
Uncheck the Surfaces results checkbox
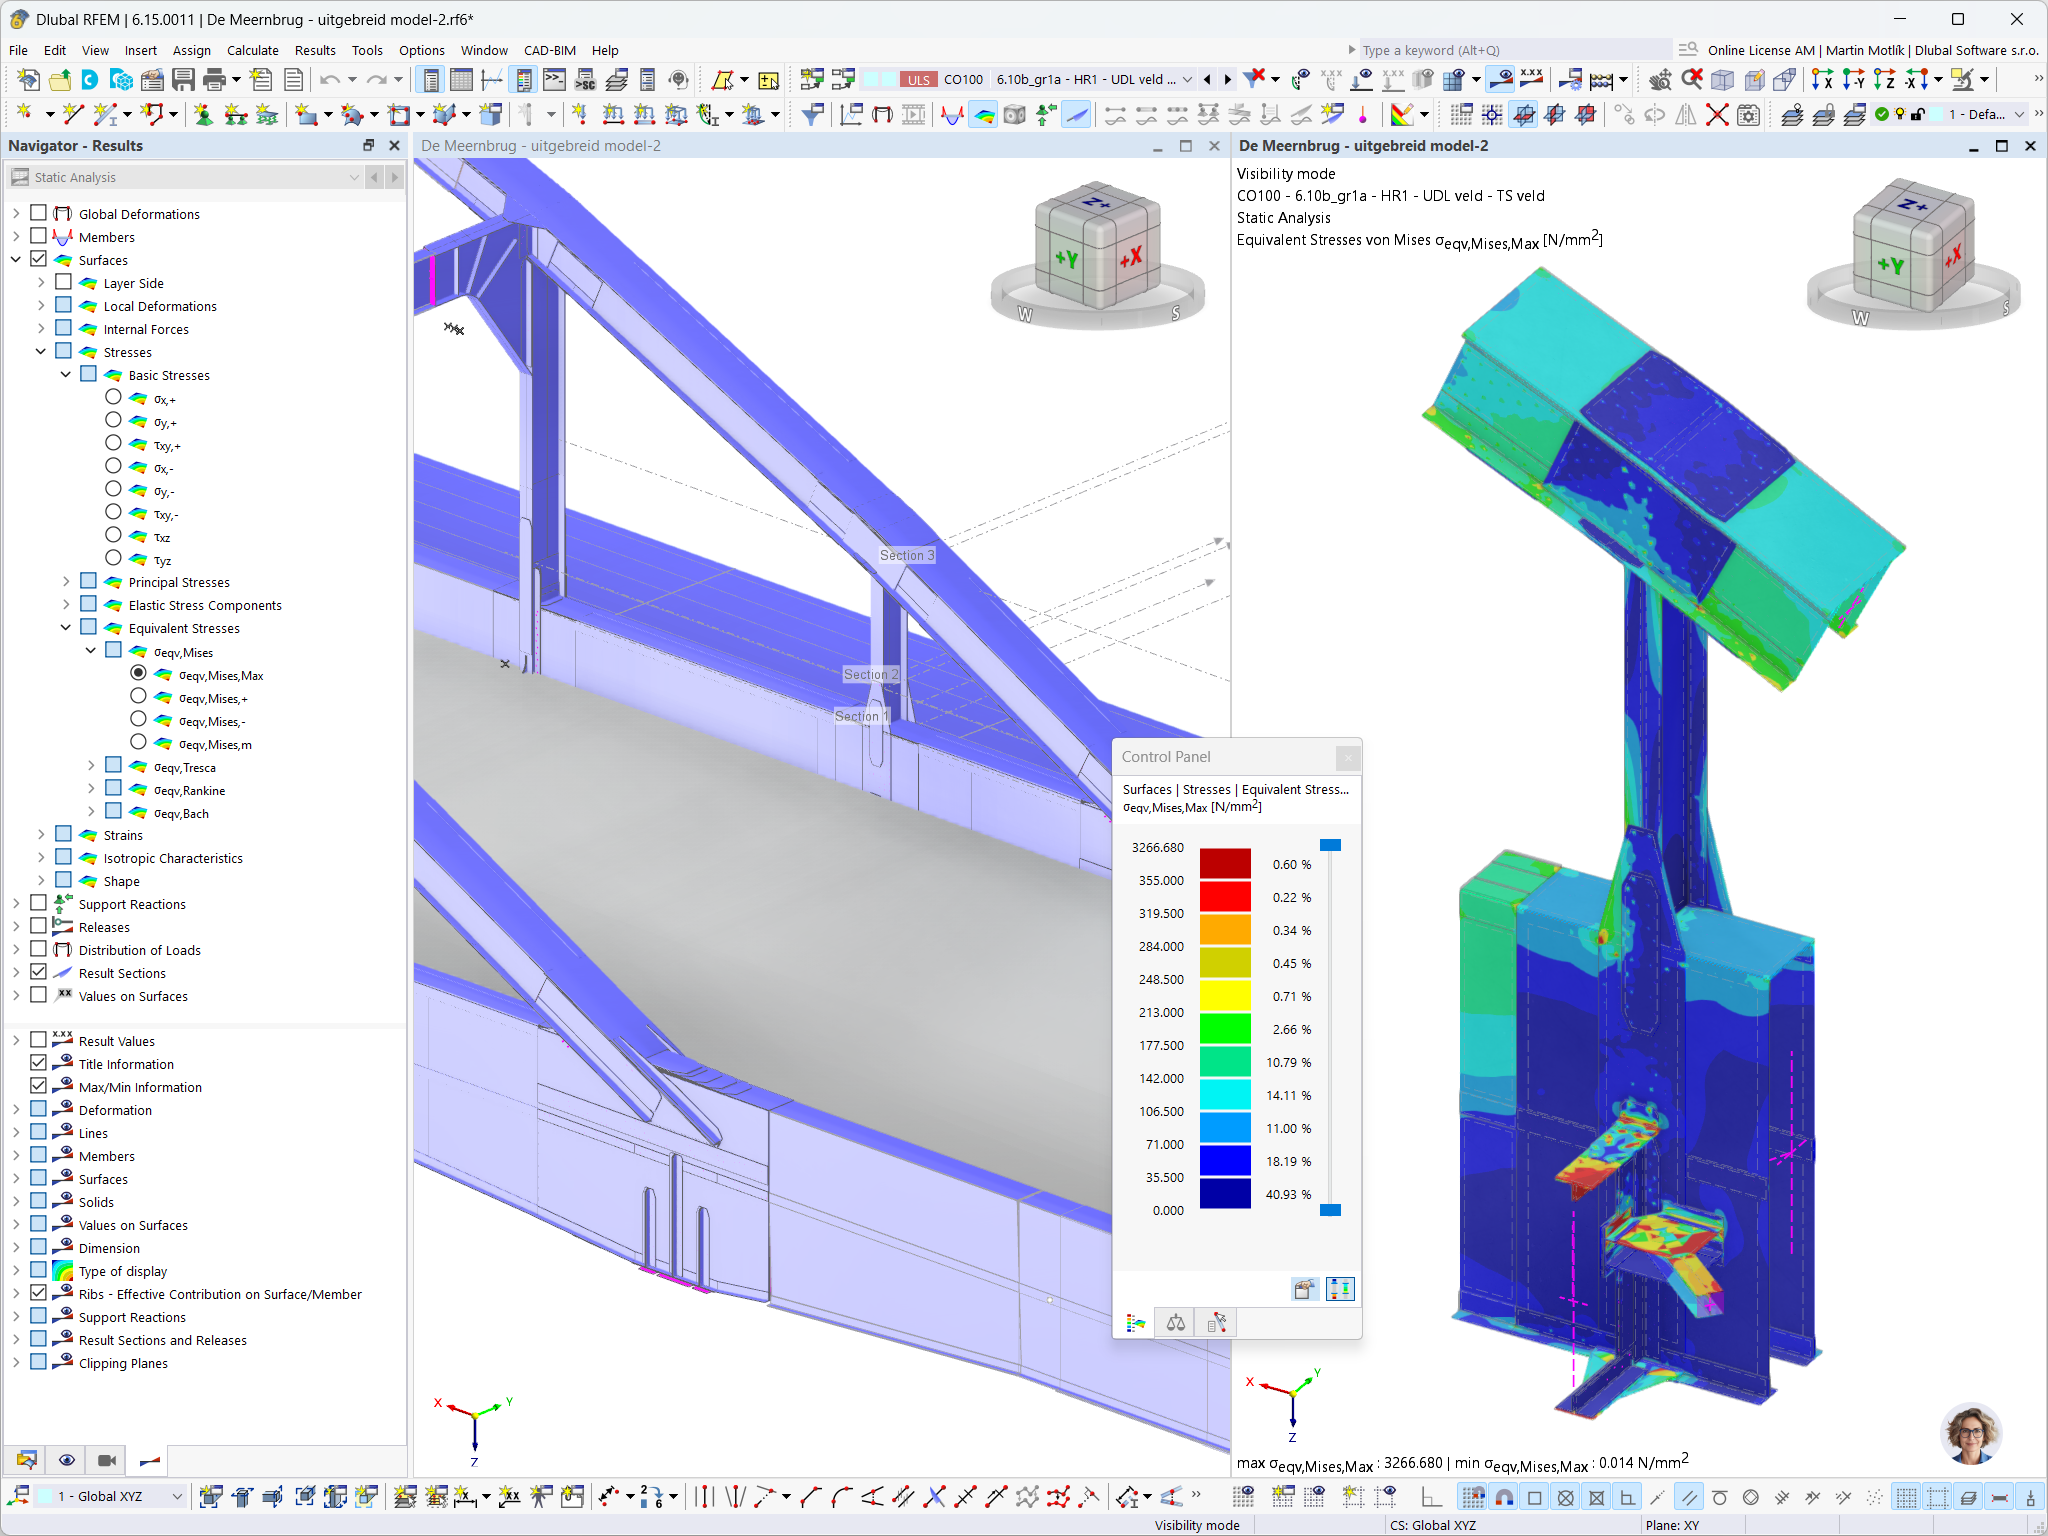[x=39, y=260]
